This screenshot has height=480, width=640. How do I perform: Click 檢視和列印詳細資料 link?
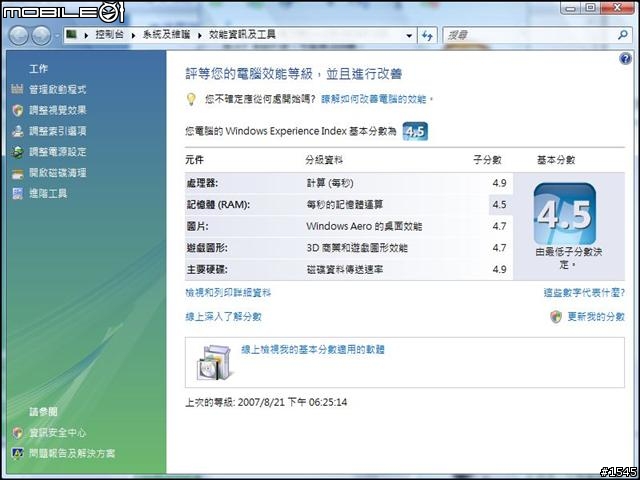click(228, 293)
